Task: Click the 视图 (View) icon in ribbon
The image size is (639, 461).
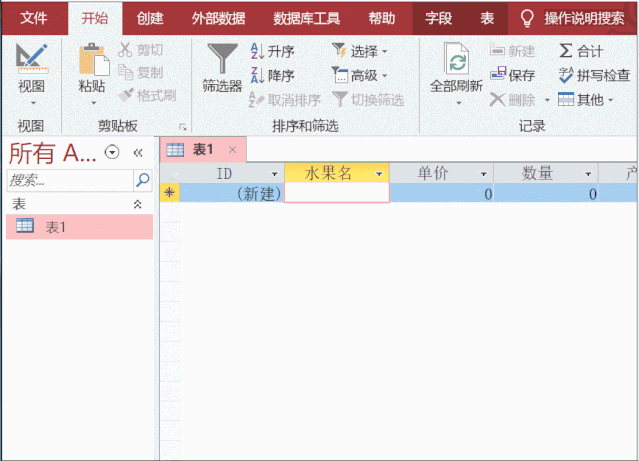Action: pos(32,62)
